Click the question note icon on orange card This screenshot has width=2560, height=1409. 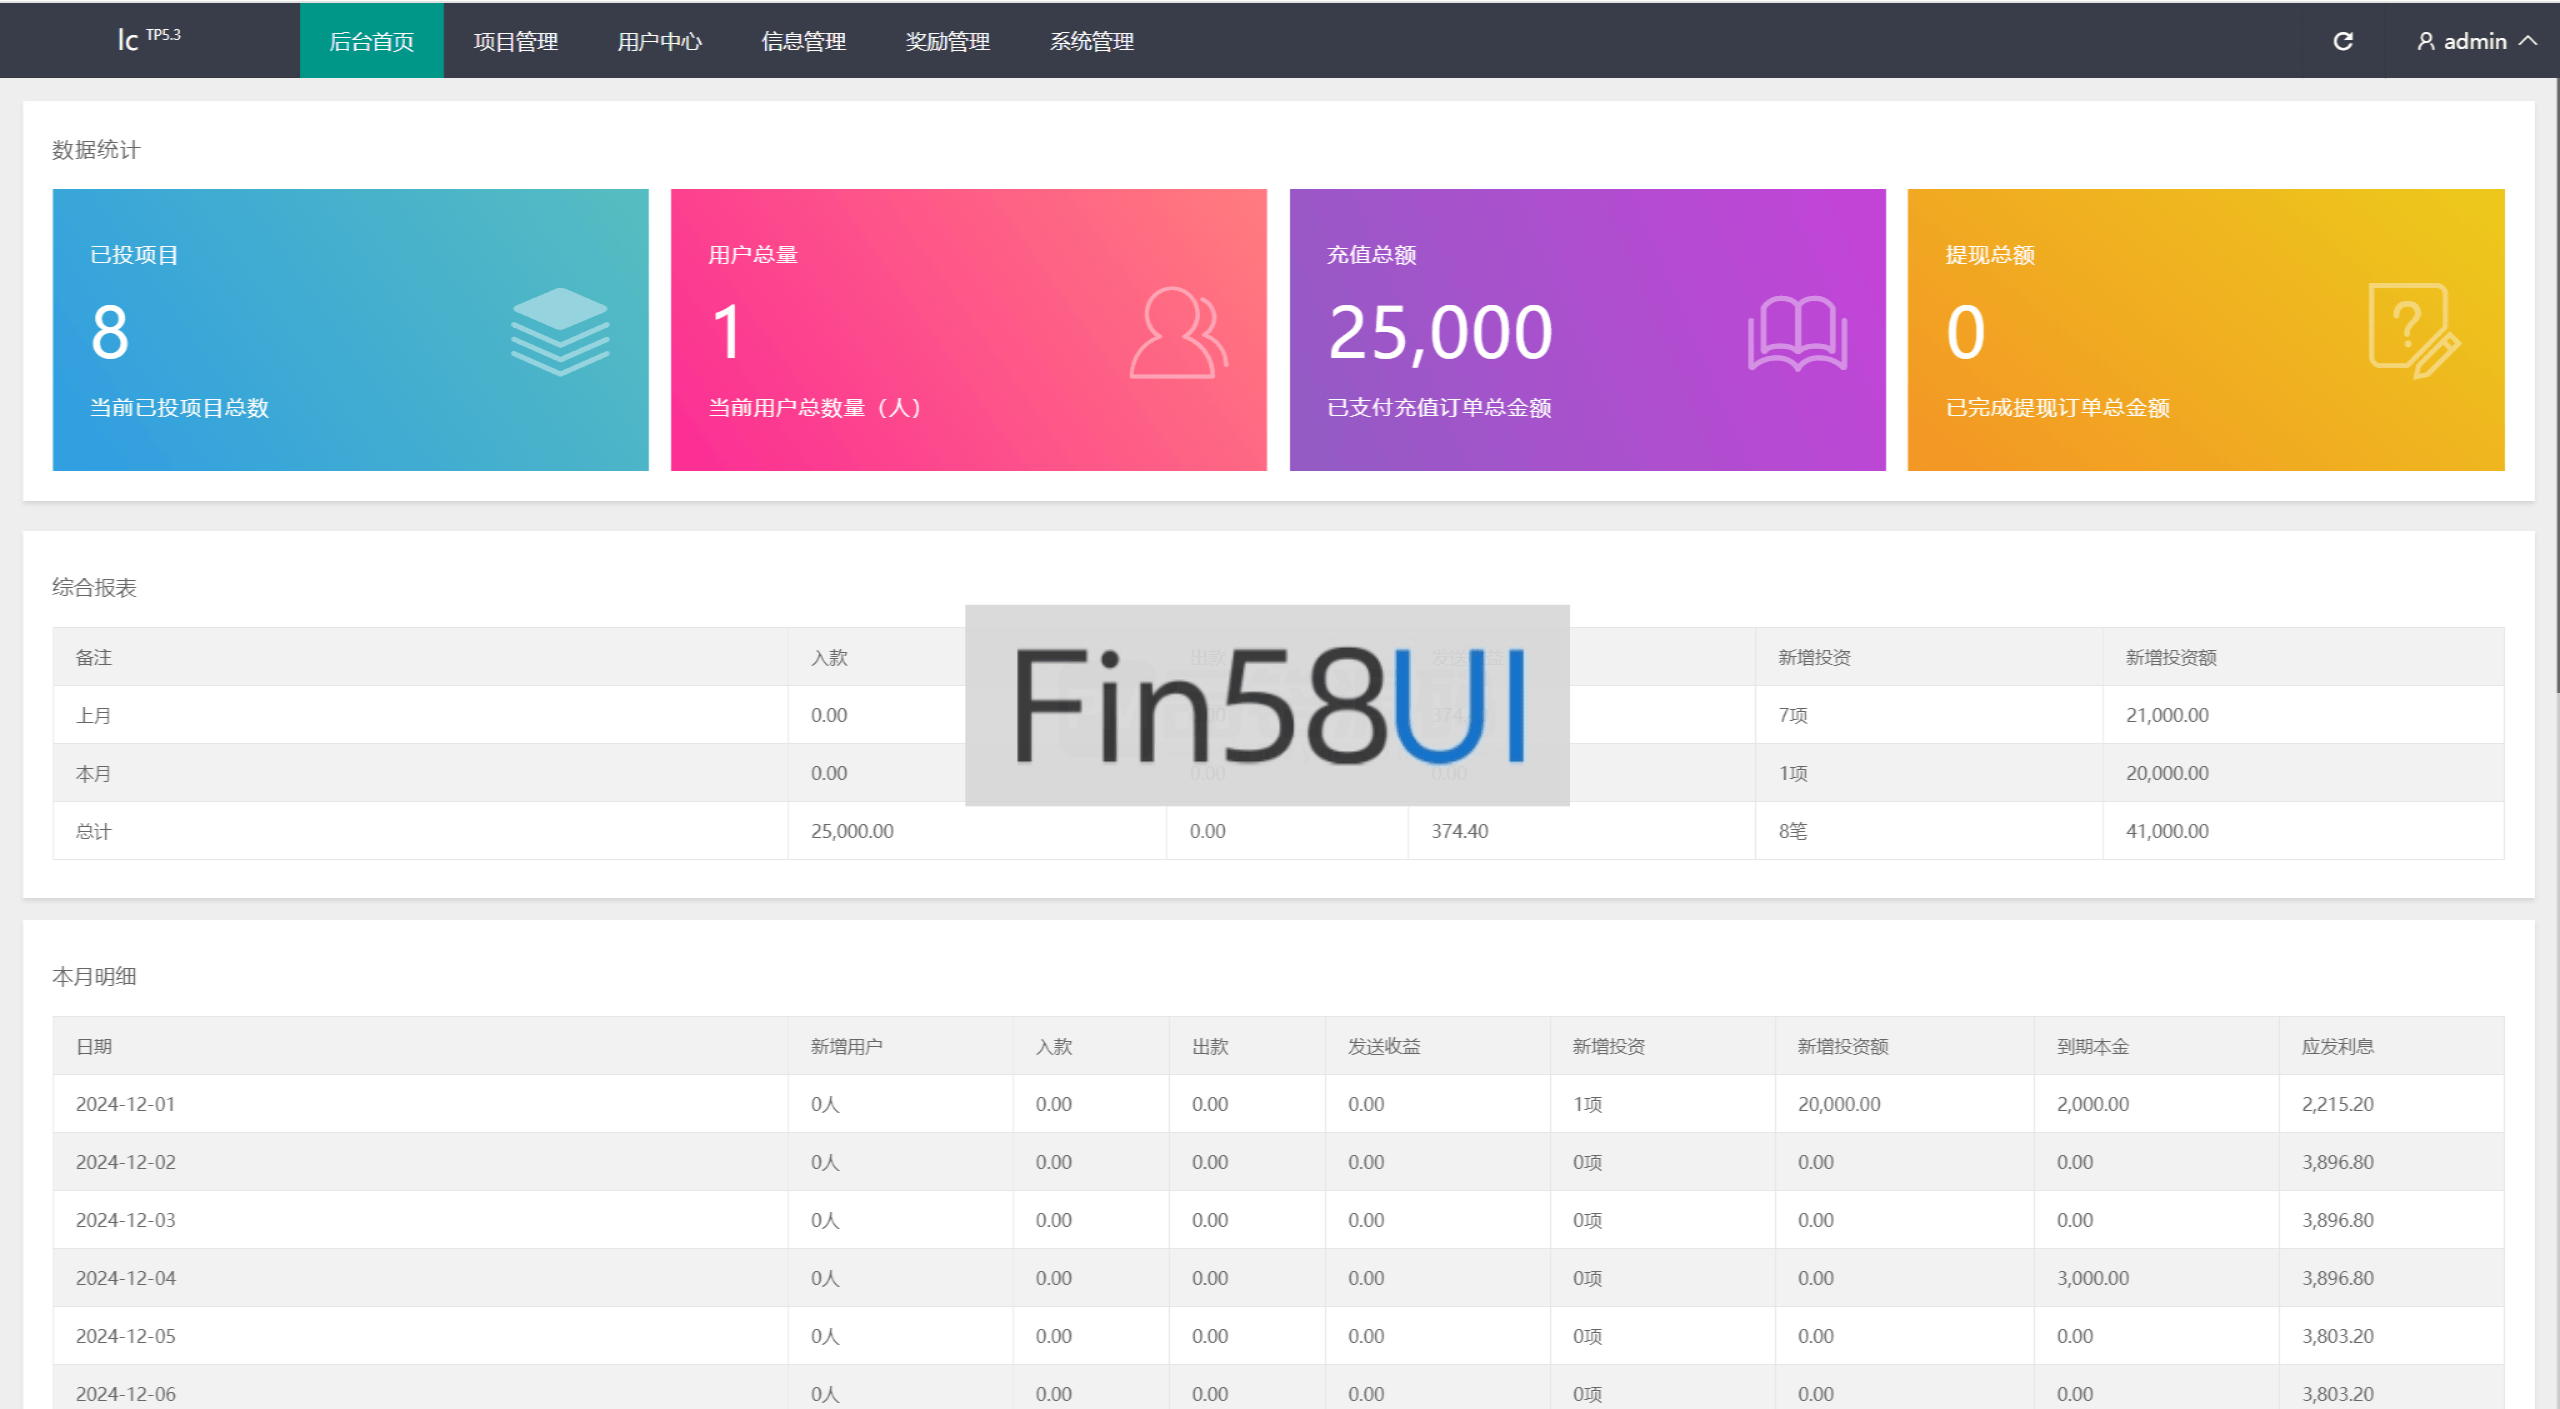pos(2413,331)
